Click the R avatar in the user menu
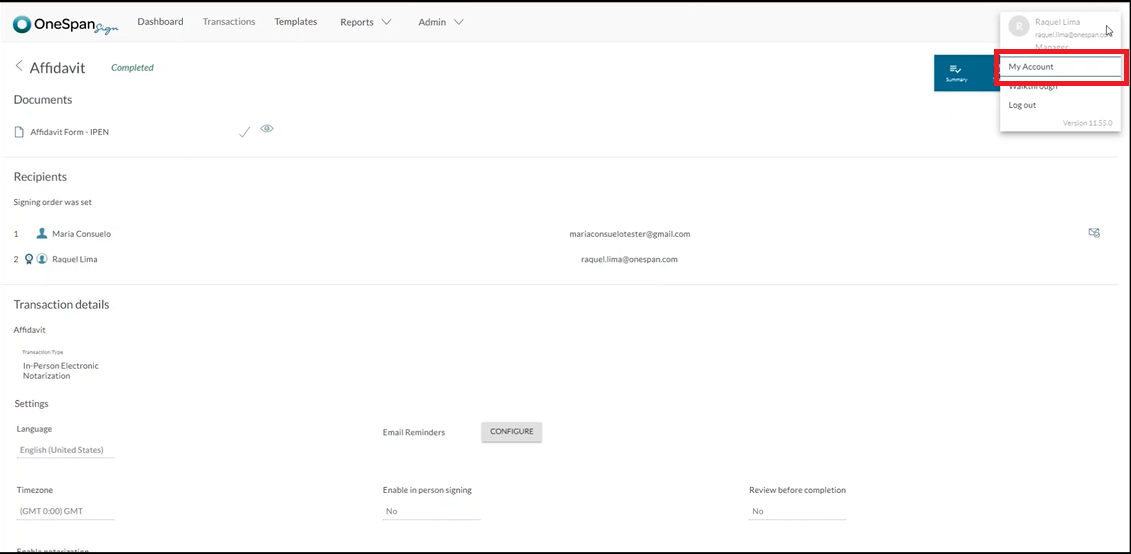This screenshot has width=1131, height=554. (x=1018, y=27)
